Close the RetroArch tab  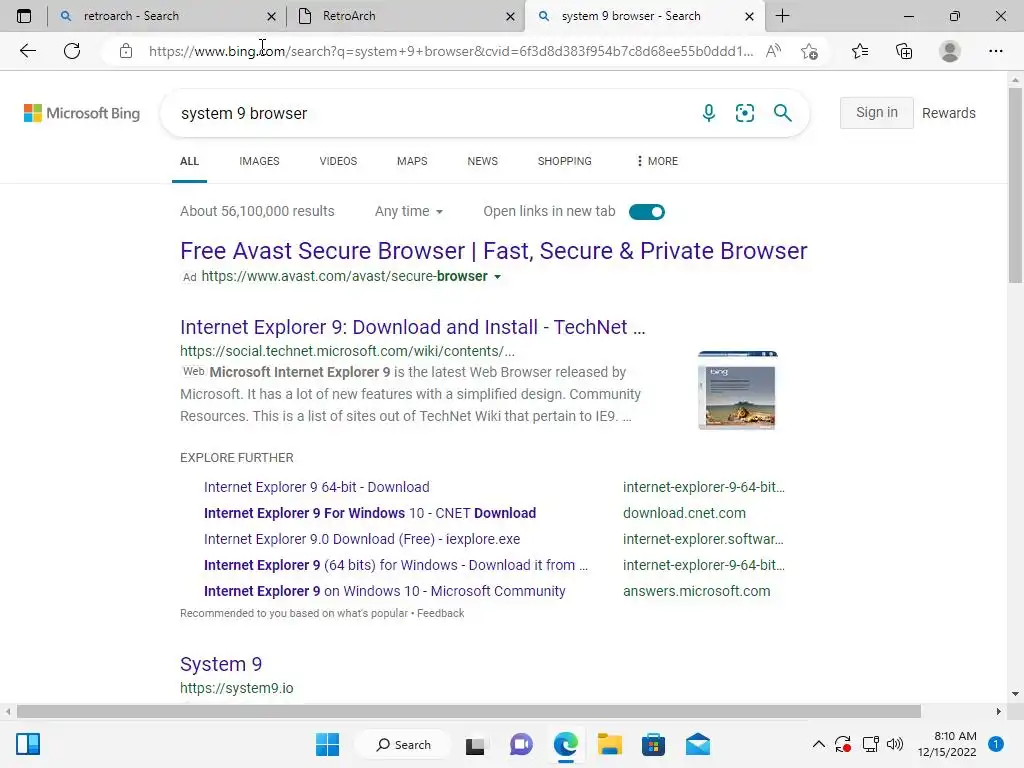[x=511, y=16]
